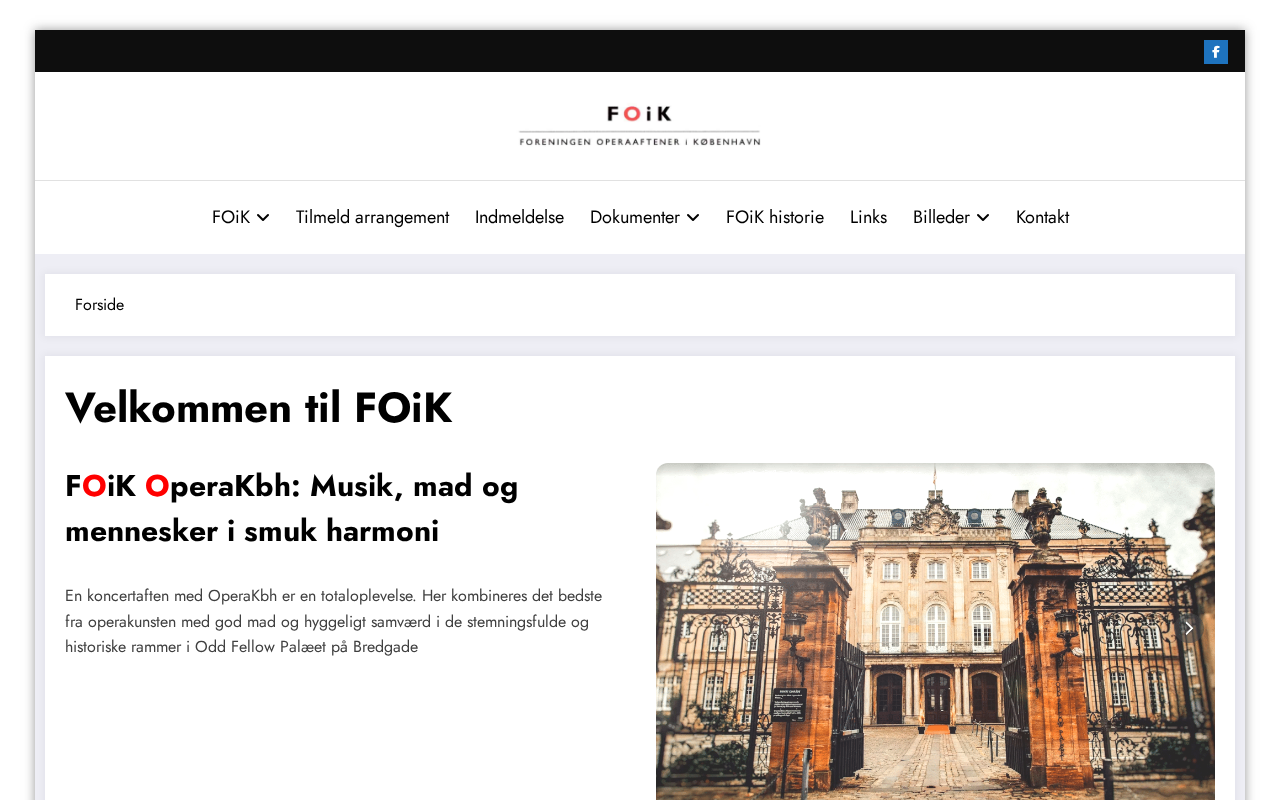This screenshot has width=1280, height=800.
Task: Expand the Billeder submenu chevron
Action: 983,218
